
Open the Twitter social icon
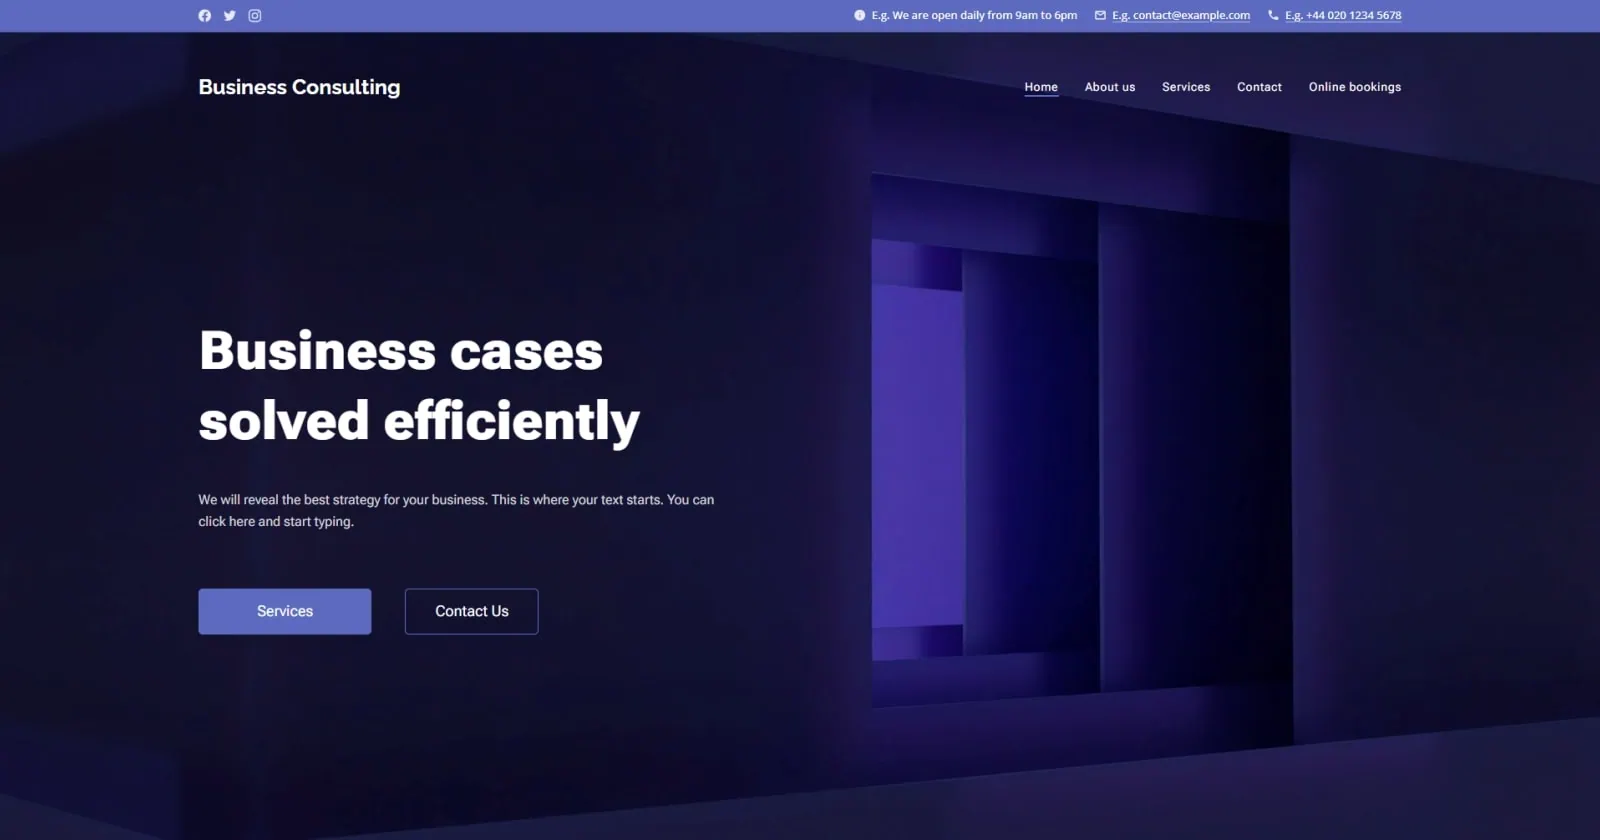(230, 16)
